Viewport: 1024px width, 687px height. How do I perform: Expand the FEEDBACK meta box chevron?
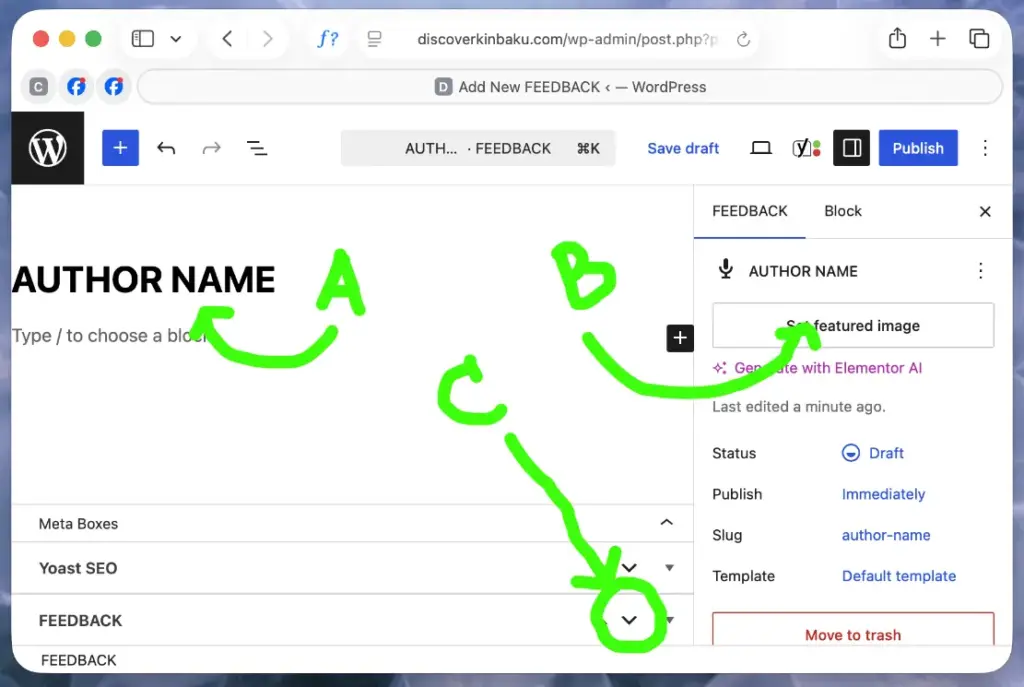click(x=629, y=620)
